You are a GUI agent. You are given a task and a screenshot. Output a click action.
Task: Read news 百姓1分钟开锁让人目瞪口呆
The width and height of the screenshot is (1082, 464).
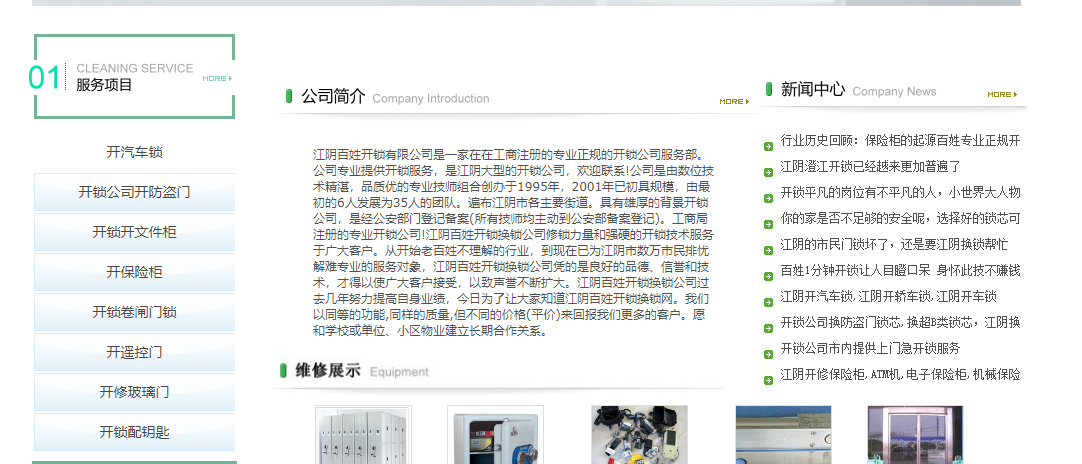(x=900, y=270)
